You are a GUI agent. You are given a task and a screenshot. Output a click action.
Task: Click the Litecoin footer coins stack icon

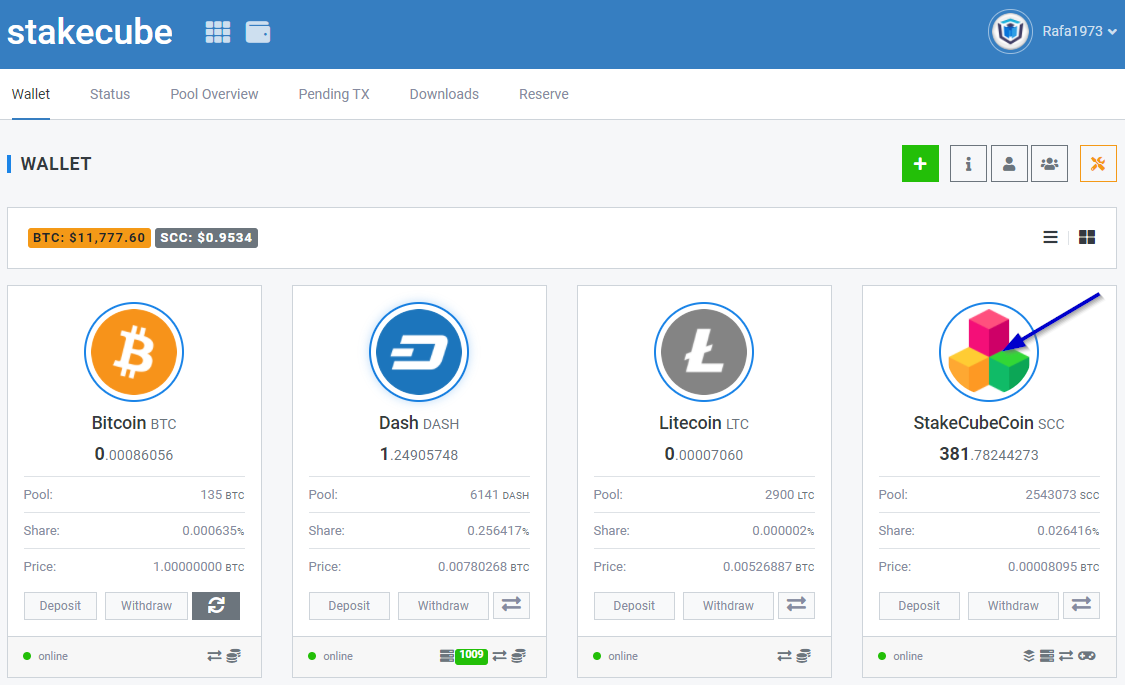[x=804, y=656]
